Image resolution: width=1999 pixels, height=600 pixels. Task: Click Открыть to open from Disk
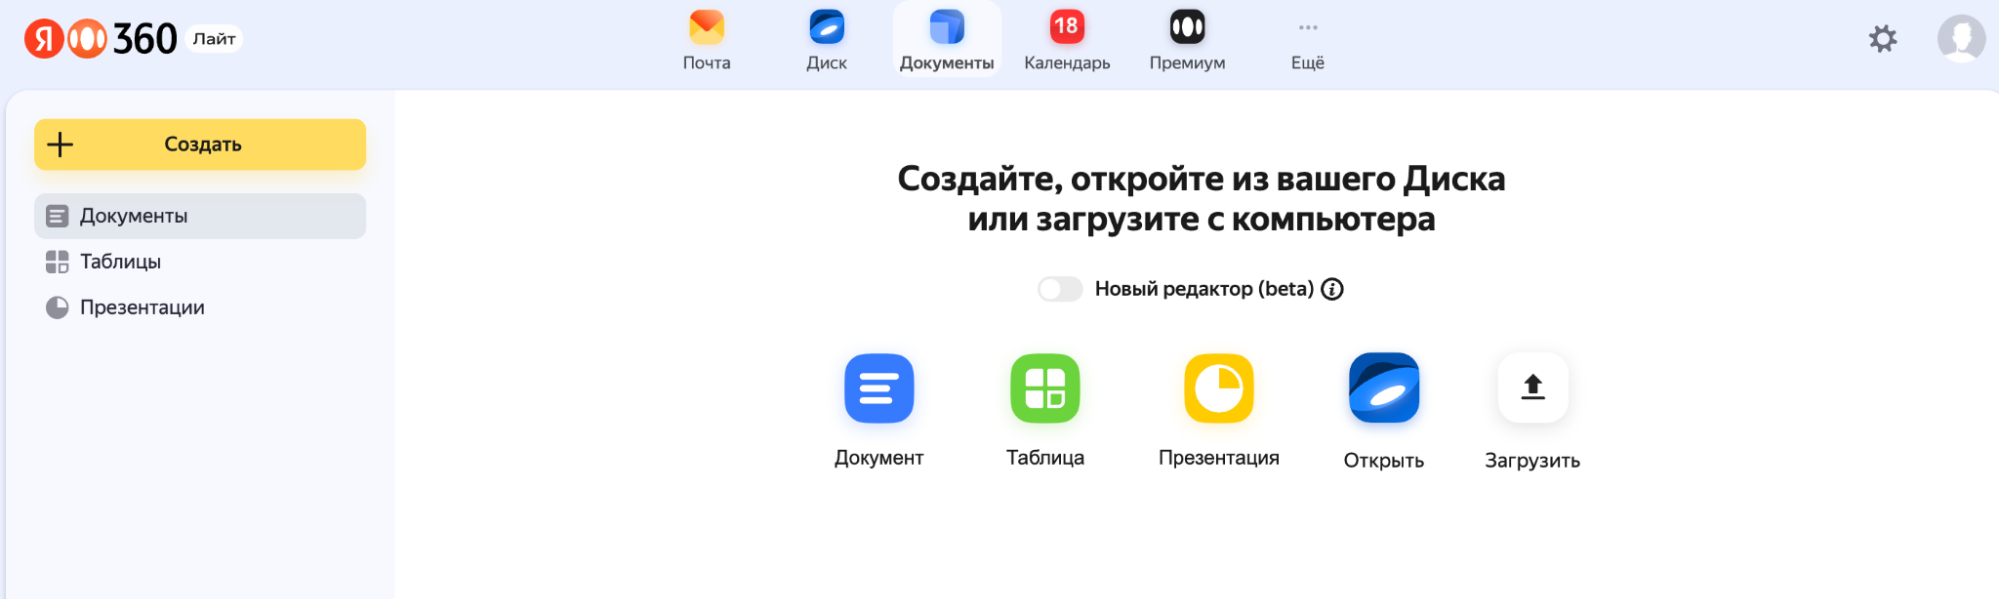(1383, 389)
